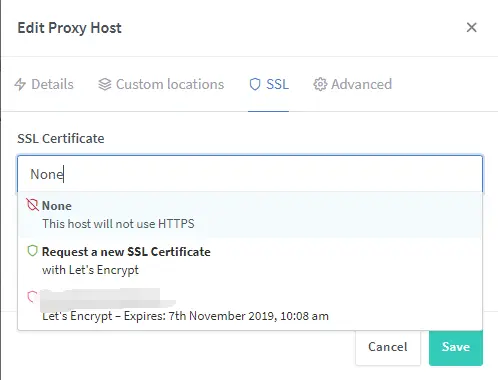This screenshot has width=498, height=380.
Task: Choose the None certificate option
Action: pos(250,214)
